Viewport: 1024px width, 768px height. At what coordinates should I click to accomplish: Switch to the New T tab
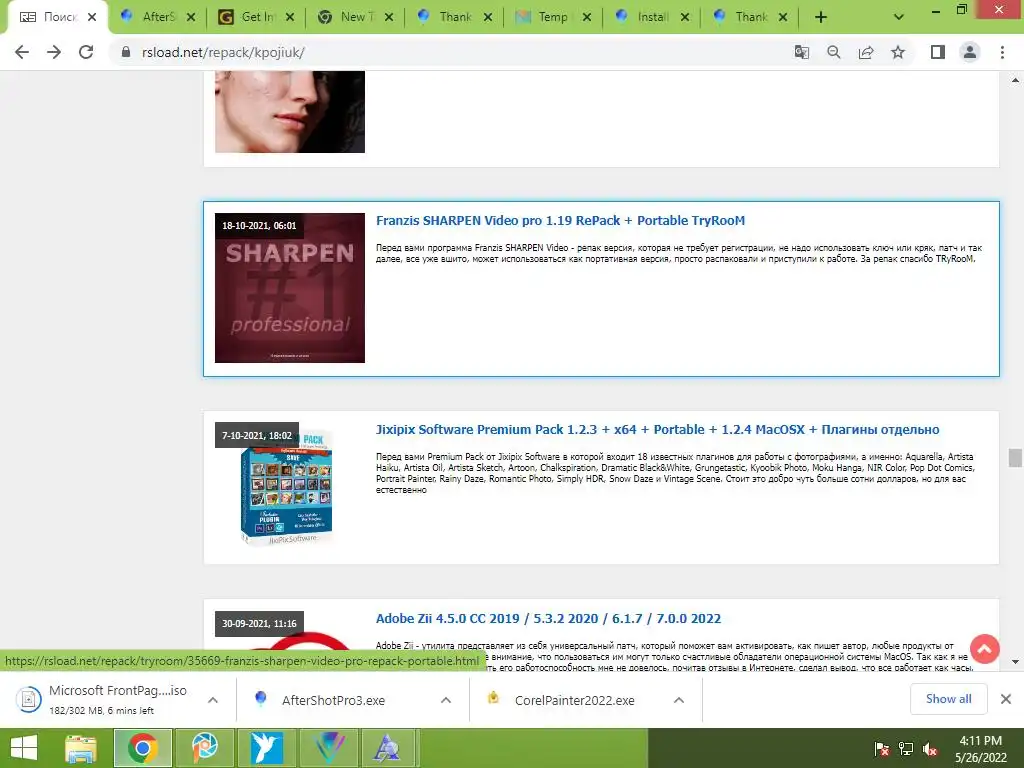(x=355, y=18)
